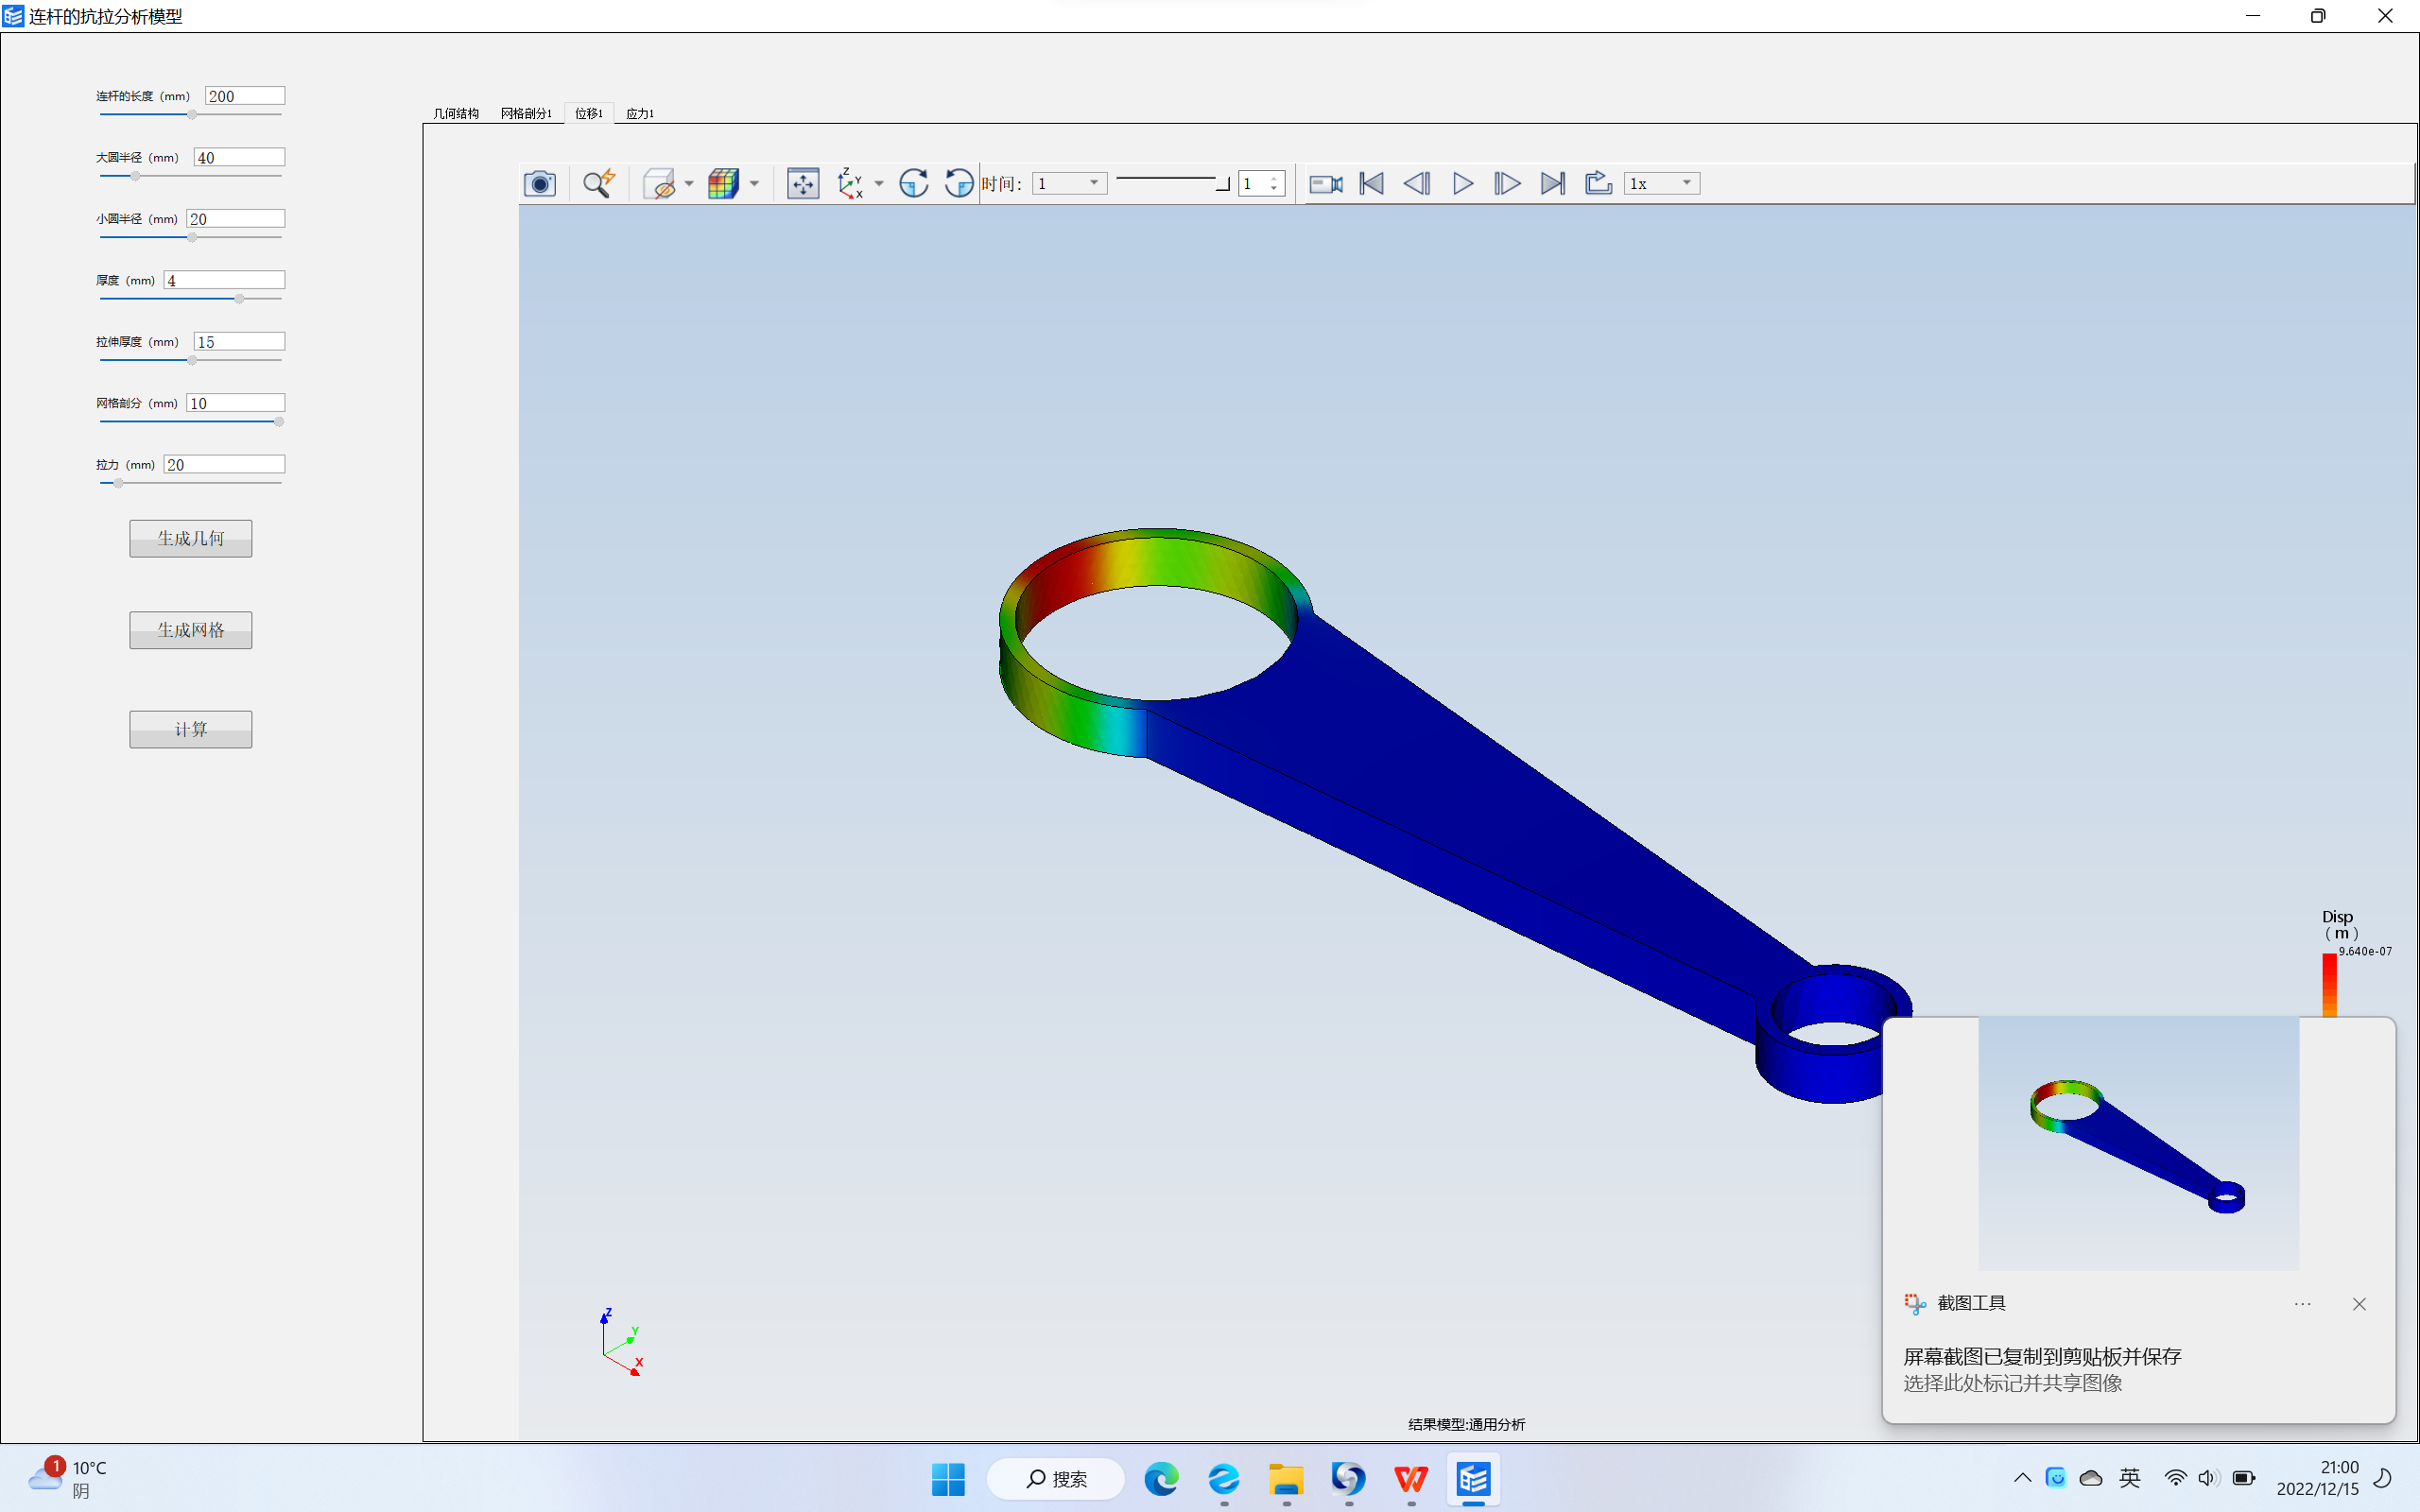Click the 拉力 slider handle
The height and width of the screenshot is (1512, 2420).
(118, 484)
